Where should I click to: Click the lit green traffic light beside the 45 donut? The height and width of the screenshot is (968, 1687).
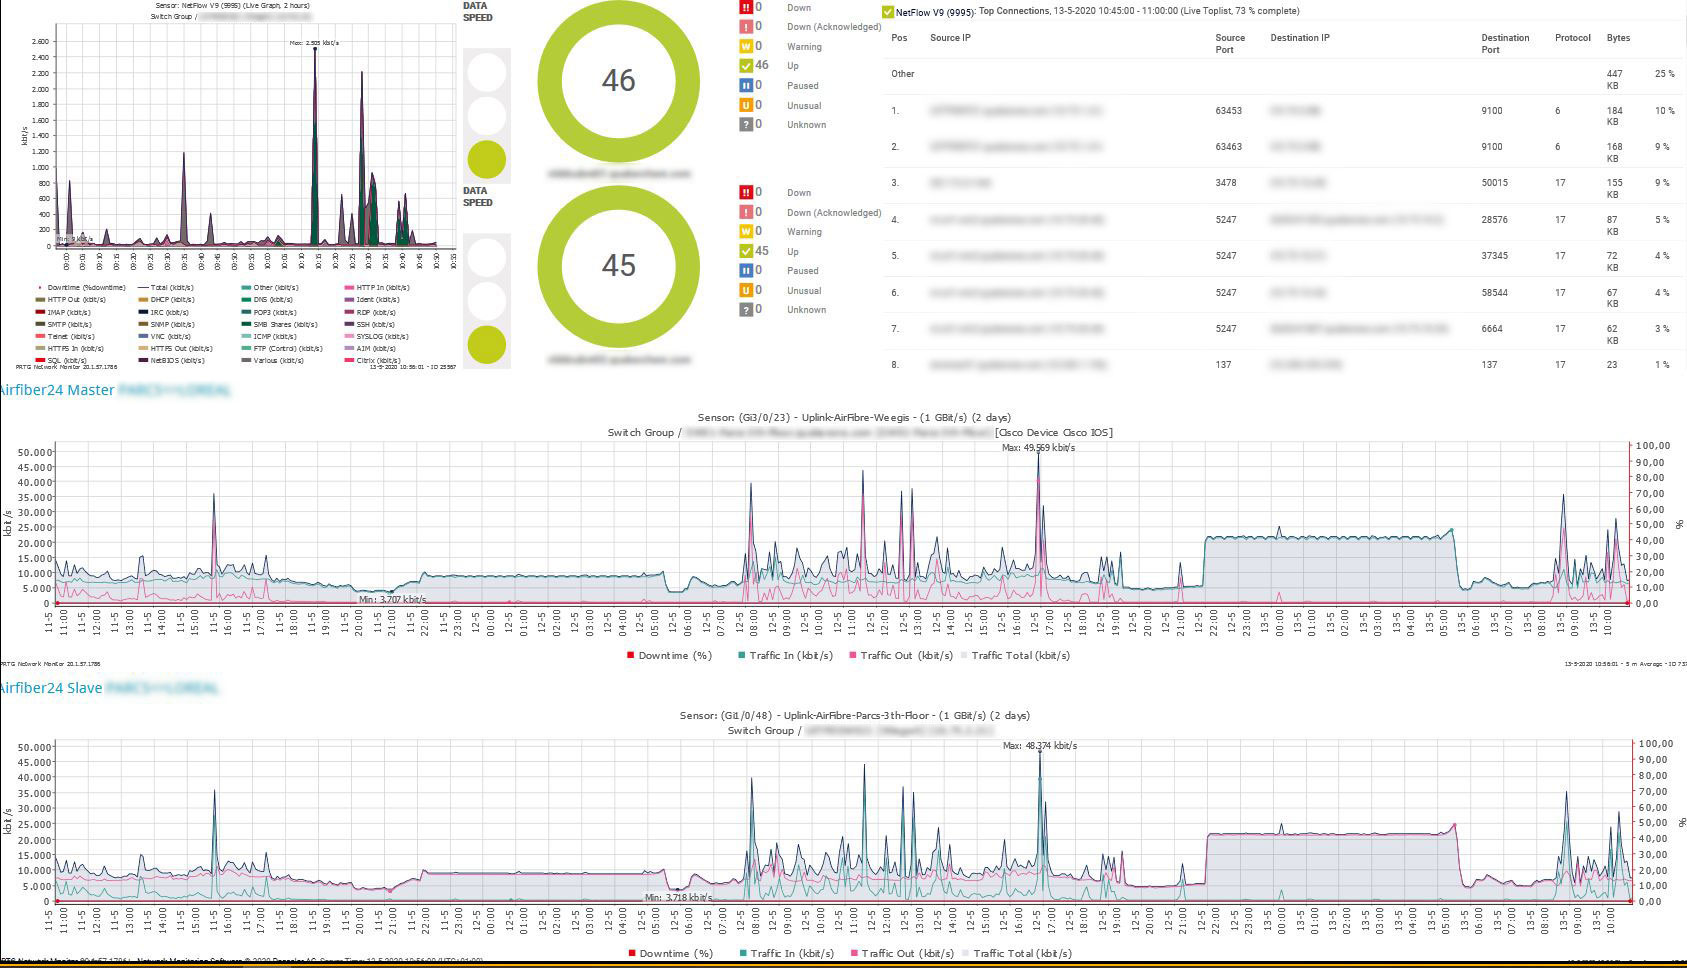(x=487, y=344)
